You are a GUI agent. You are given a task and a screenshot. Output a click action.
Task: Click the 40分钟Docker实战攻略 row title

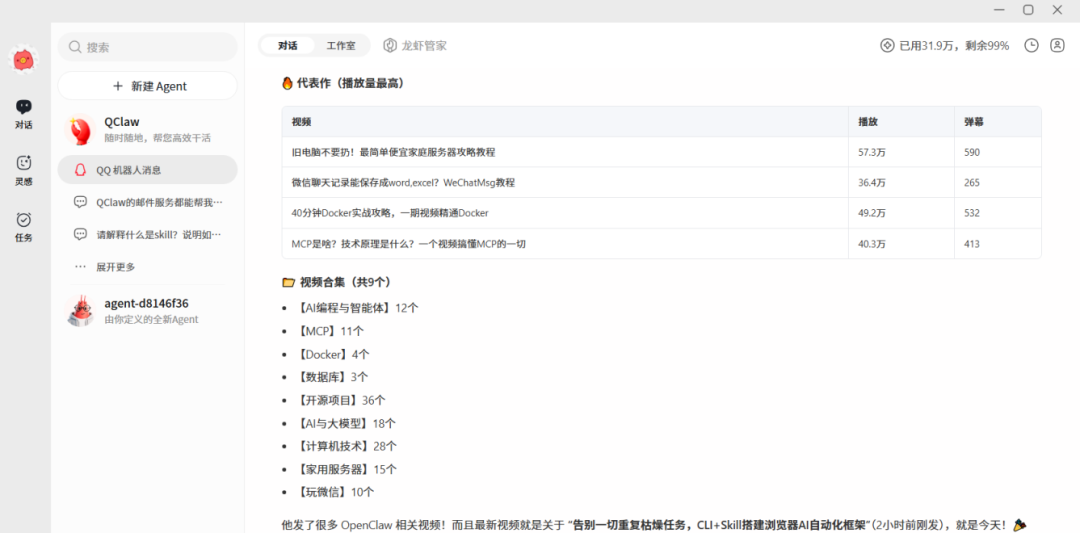[390, 213]
